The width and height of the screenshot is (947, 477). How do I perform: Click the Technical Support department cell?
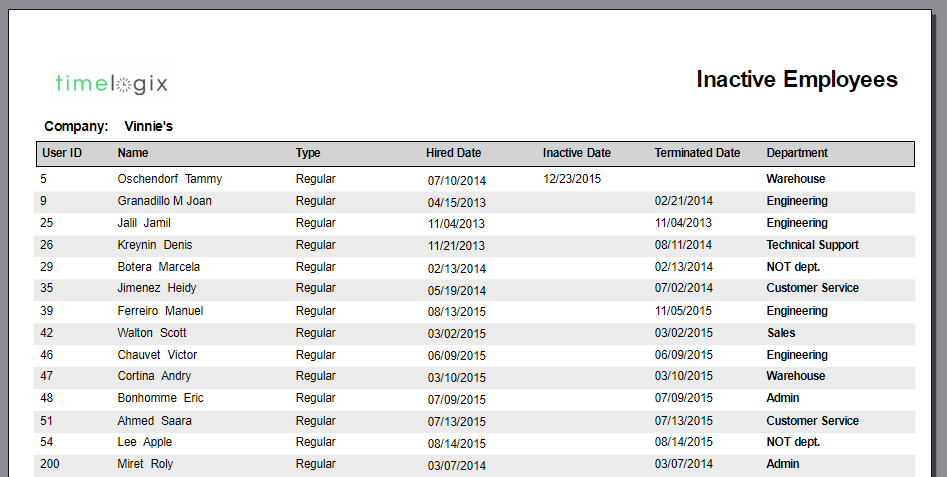click(x=812, y=245)
